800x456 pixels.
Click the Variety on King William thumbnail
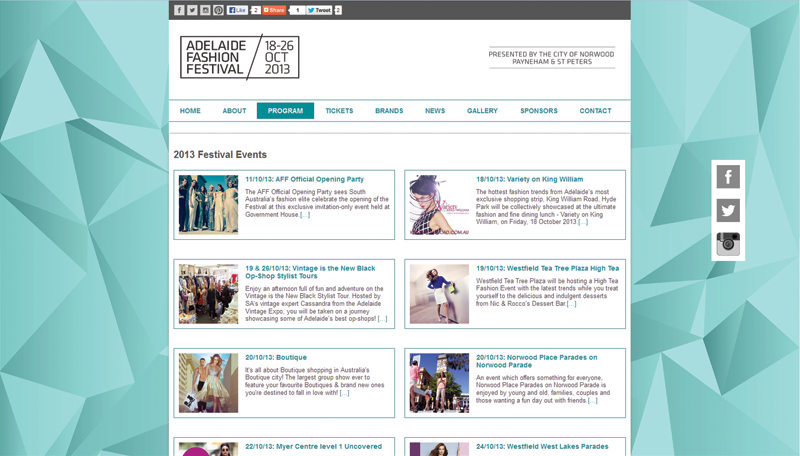pyautogui.click(x=439, y=205)
